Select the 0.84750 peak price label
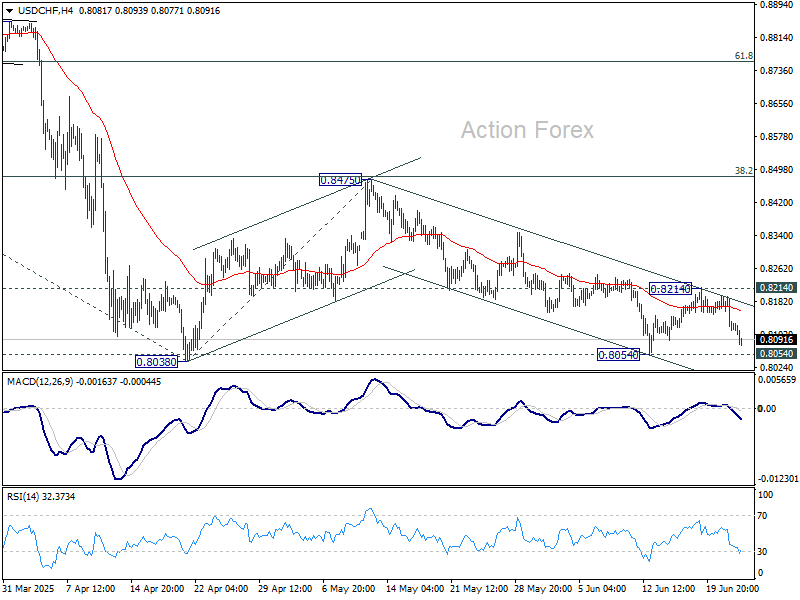 point(339,180)
